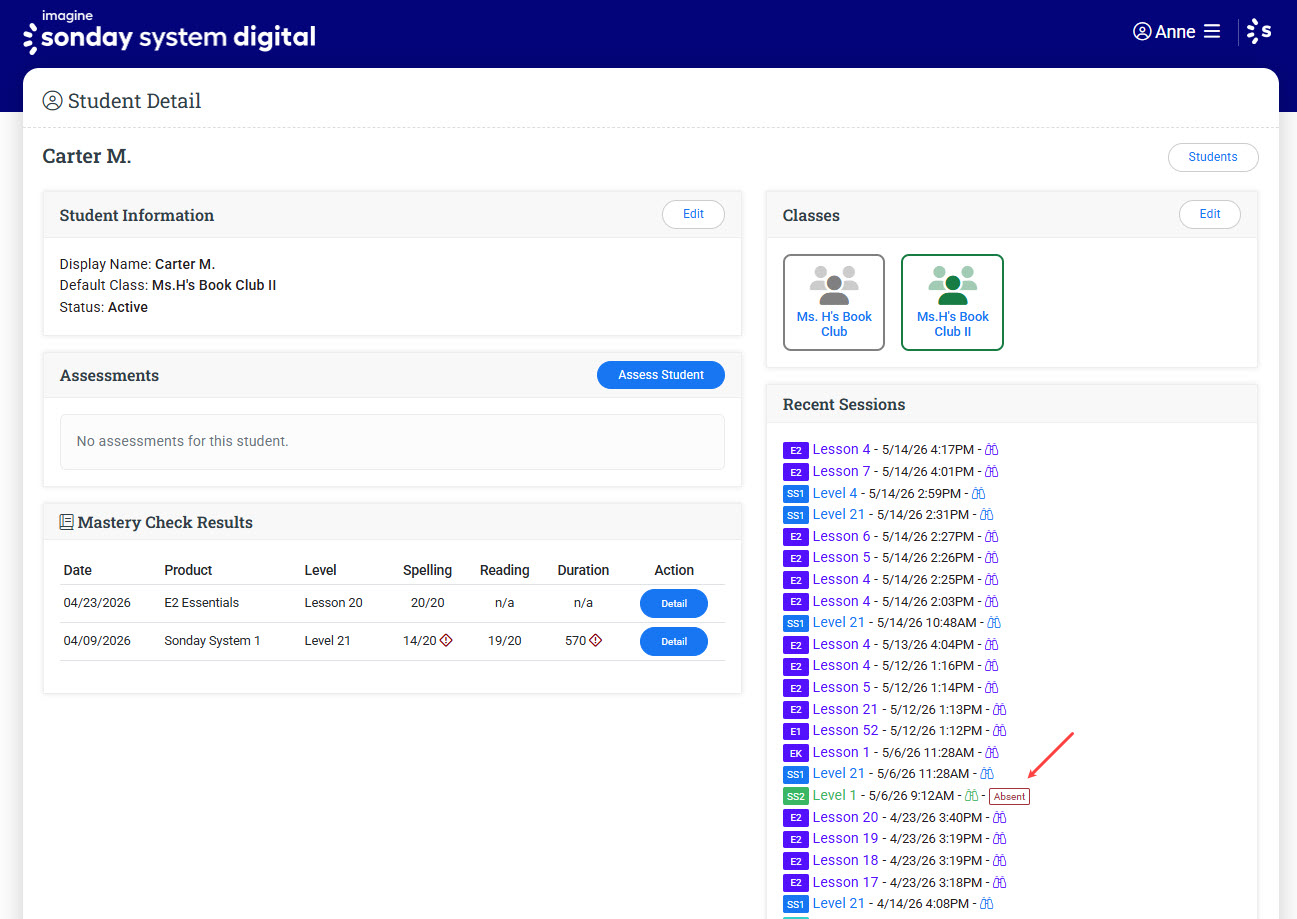The height and width of the screenshot is (919, 1297).
Task: Click the 04/23/2026 date cell
Action: coord(97,603)
